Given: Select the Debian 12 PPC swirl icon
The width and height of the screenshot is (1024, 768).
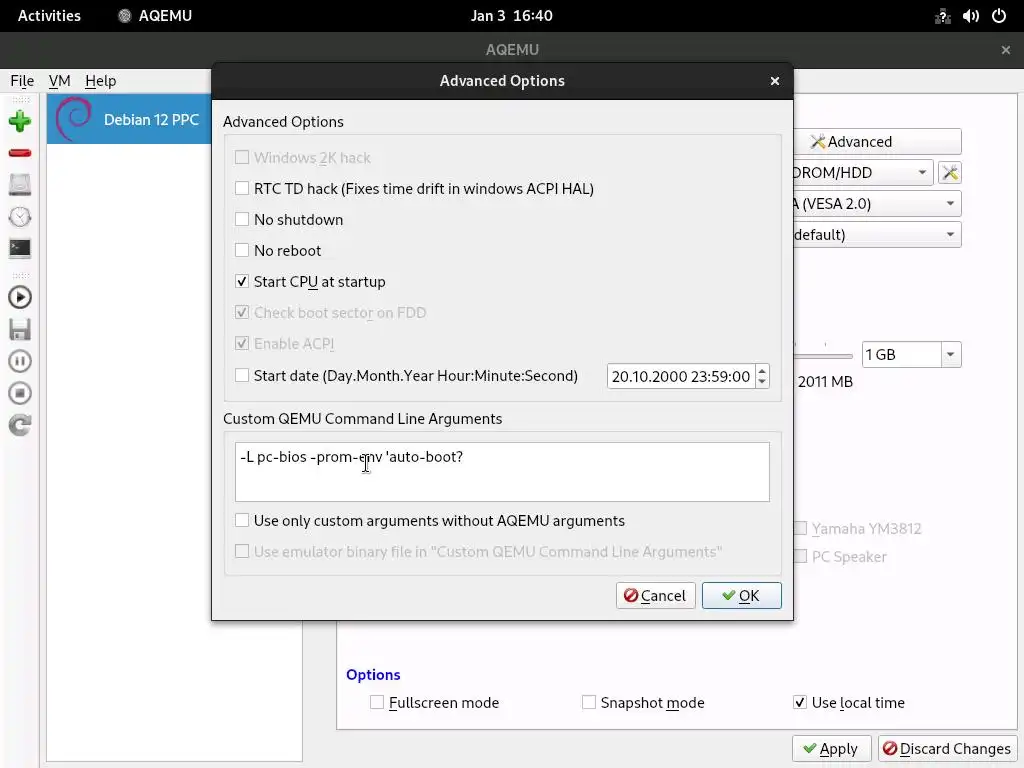Looking at the screenshot, I should pos(74,119).
